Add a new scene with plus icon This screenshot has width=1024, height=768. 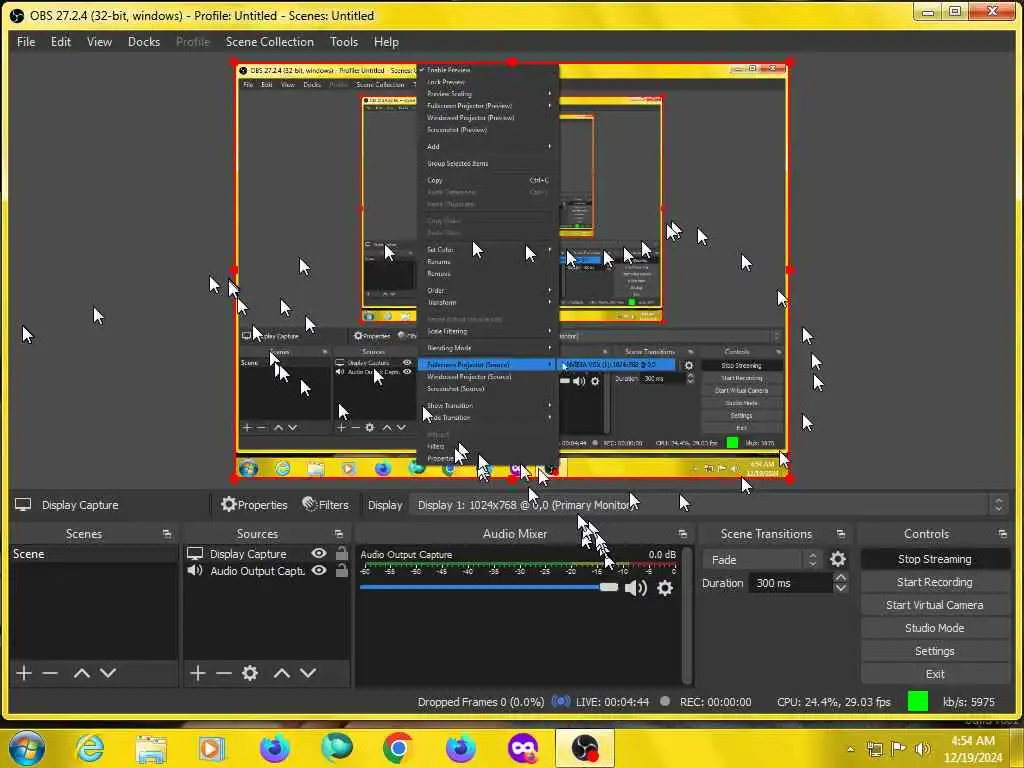(24, 673)
